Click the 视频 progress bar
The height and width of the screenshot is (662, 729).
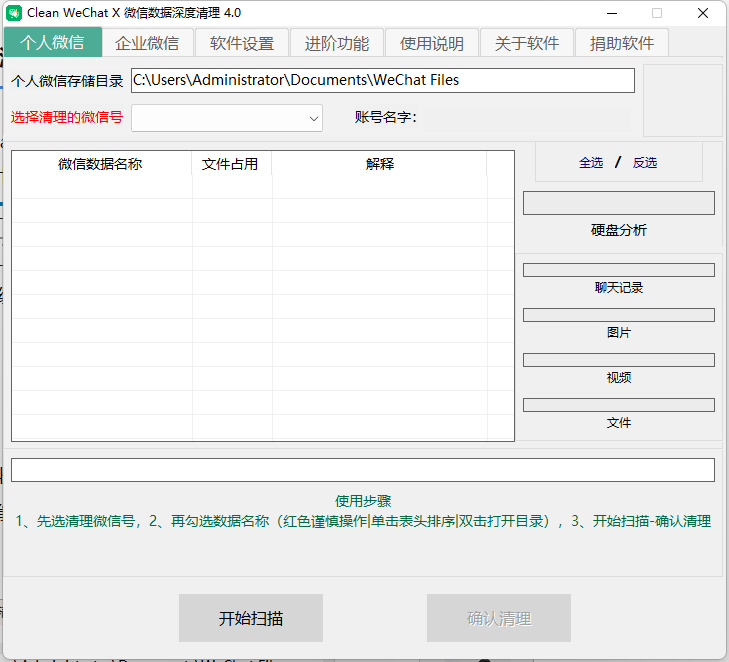pyautogui.click(x=618, y=360)
